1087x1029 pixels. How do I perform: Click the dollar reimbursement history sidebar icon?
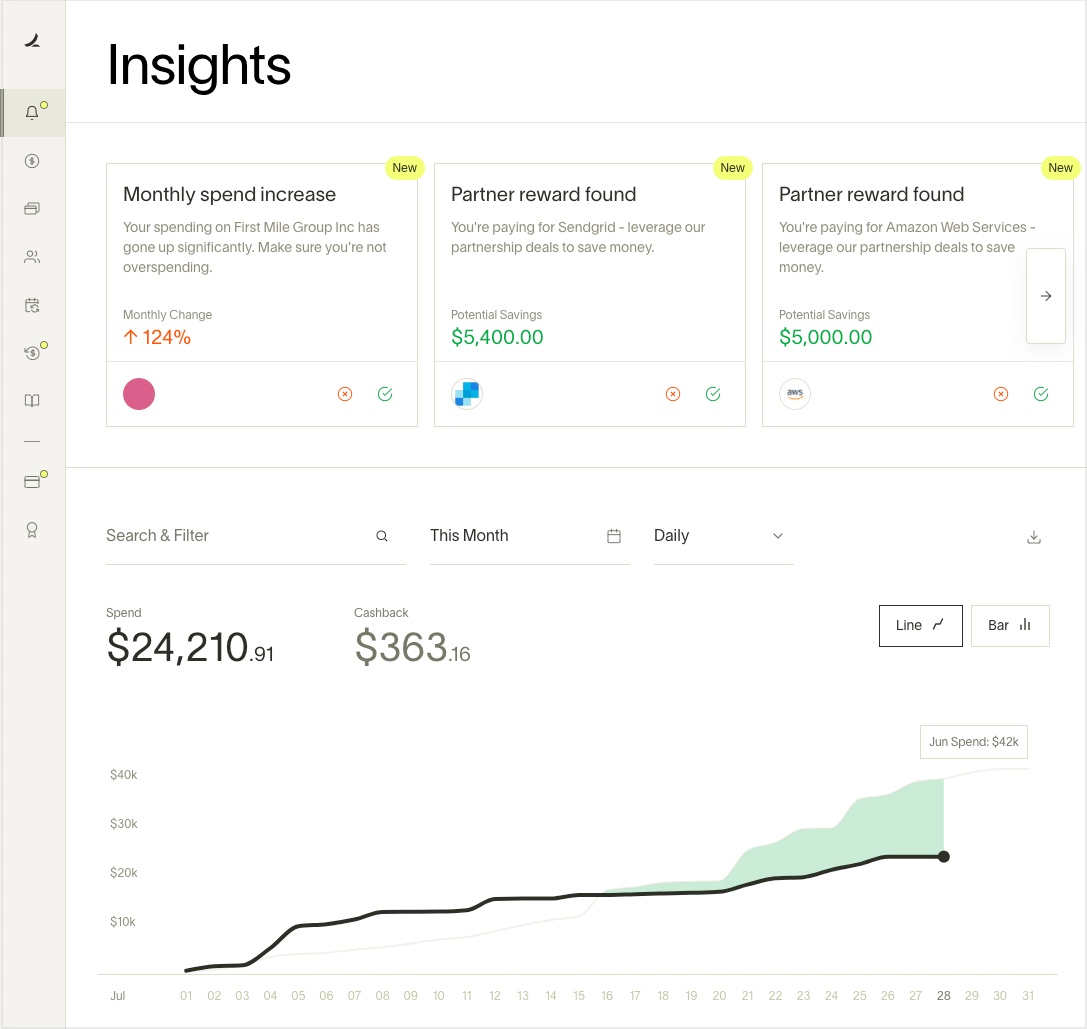click(32, 353)
